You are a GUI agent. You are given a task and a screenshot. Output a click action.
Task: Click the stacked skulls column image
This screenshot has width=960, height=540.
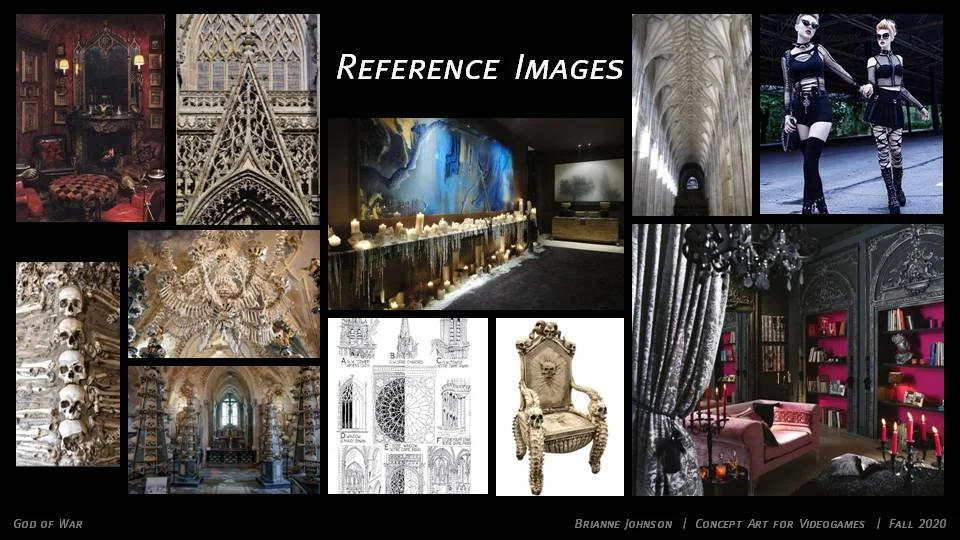point(68,364)
